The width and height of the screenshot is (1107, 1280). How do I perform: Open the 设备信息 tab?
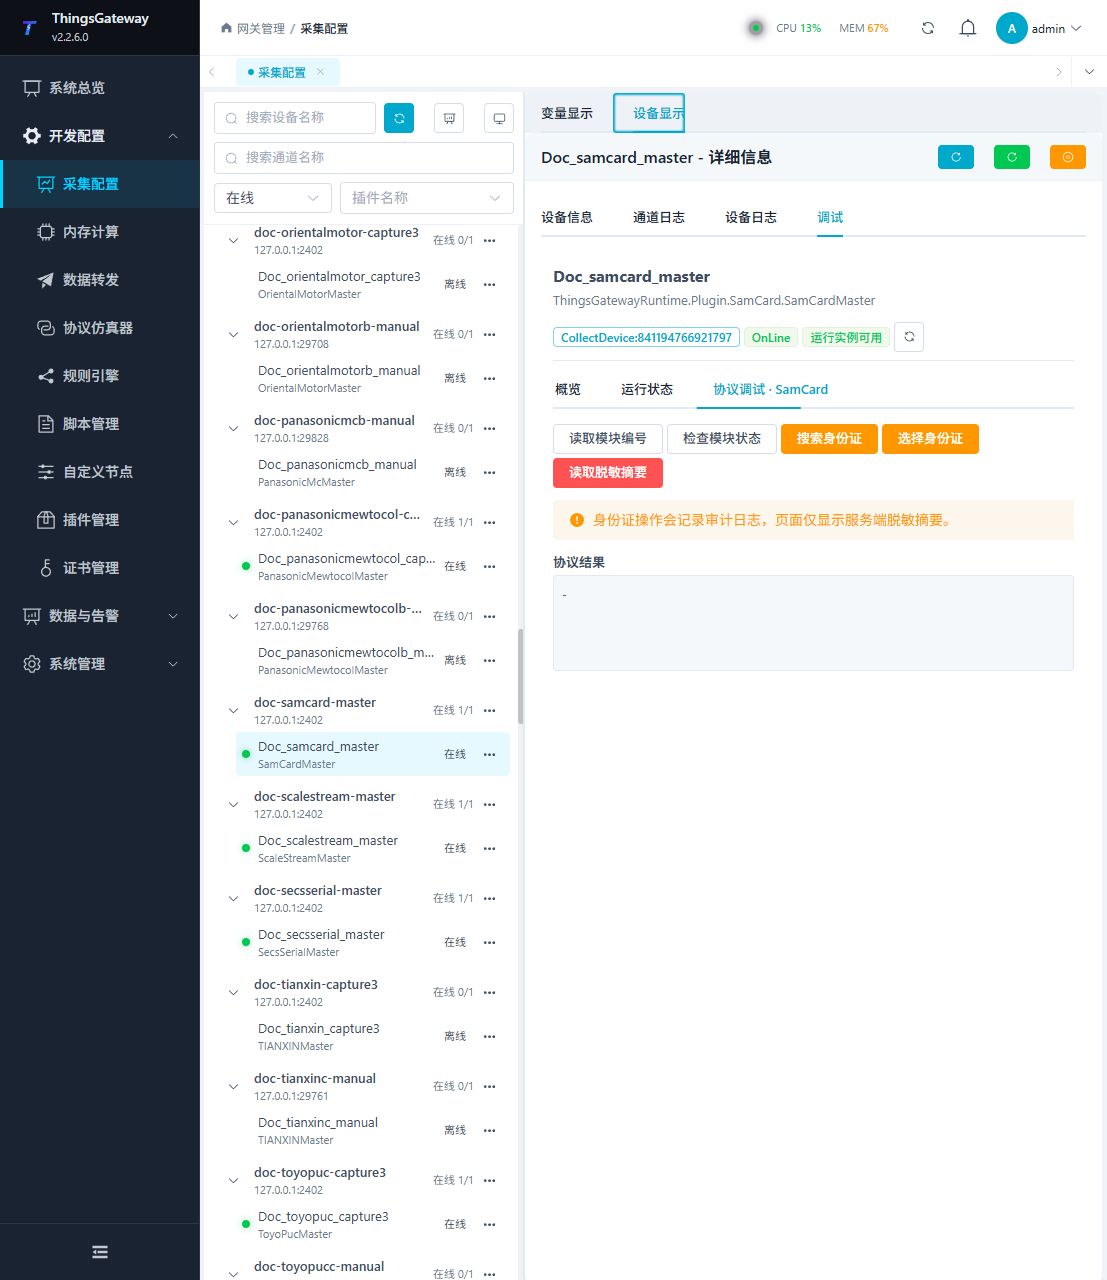567,217
